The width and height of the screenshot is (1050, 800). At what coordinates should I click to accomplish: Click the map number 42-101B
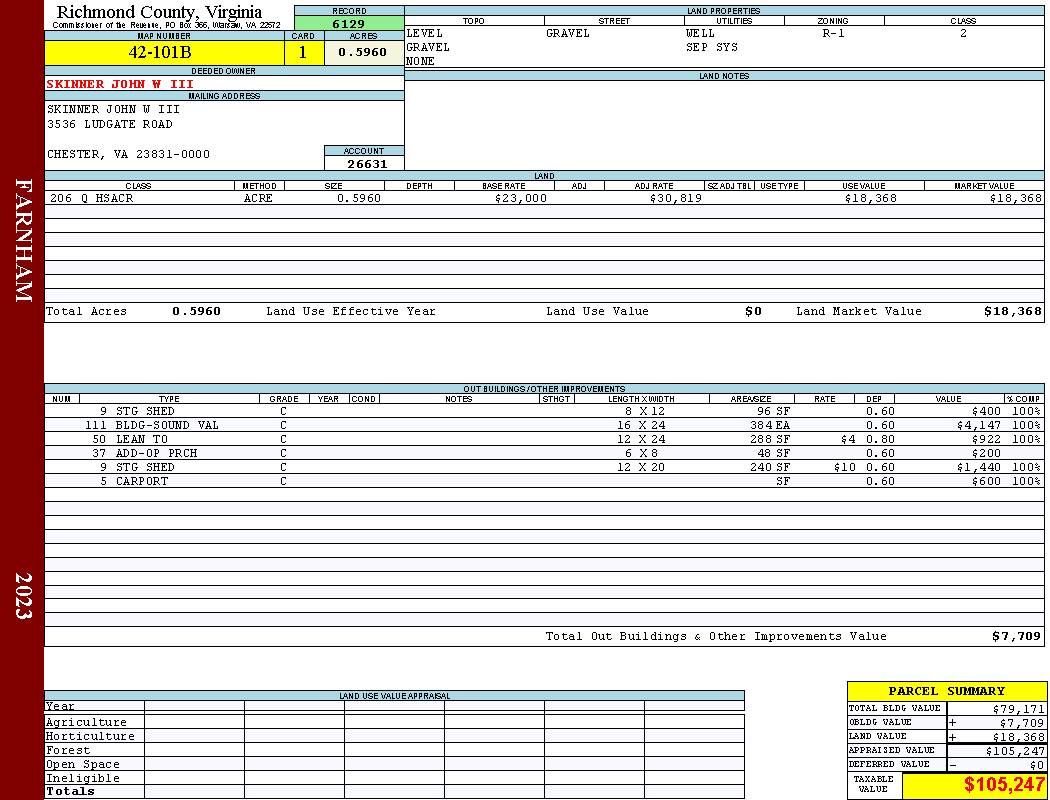coord(159,53)
